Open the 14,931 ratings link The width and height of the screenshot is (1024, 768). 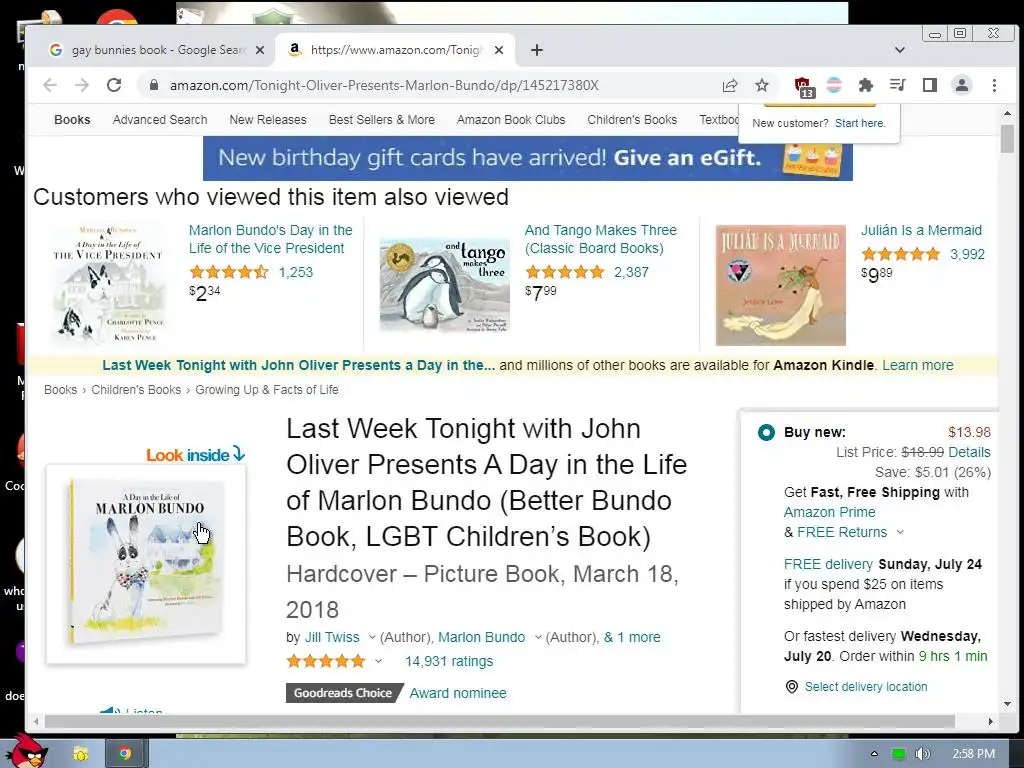449,661
